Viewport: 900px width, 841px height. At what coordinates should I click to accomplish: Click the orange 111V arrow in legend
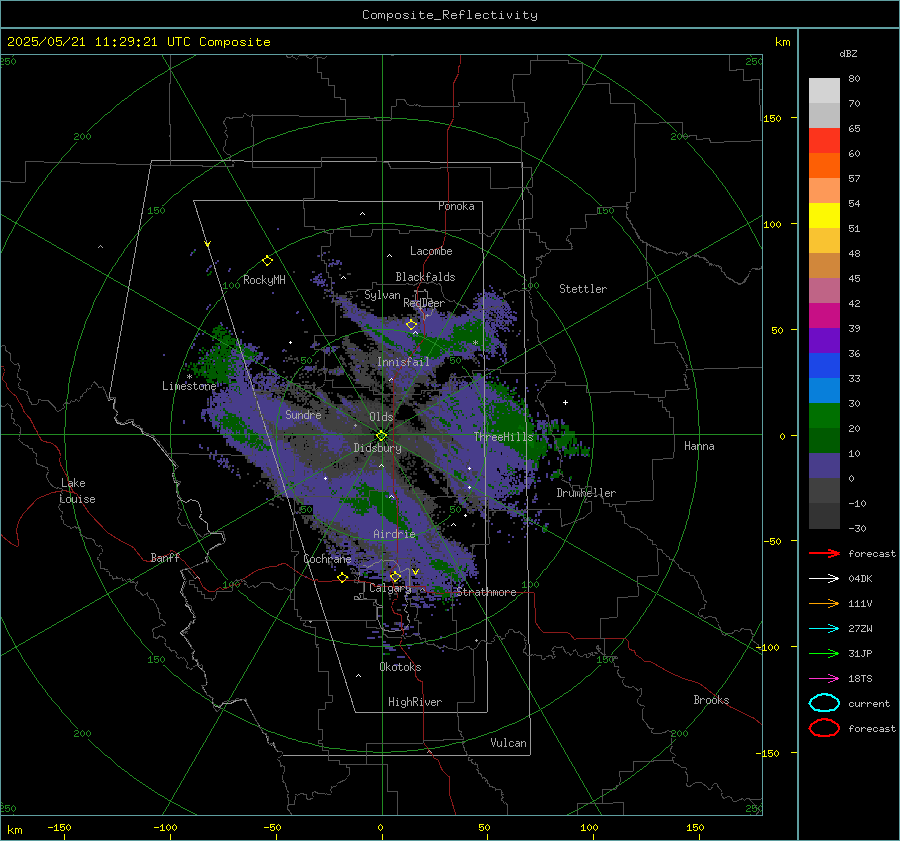824,603
